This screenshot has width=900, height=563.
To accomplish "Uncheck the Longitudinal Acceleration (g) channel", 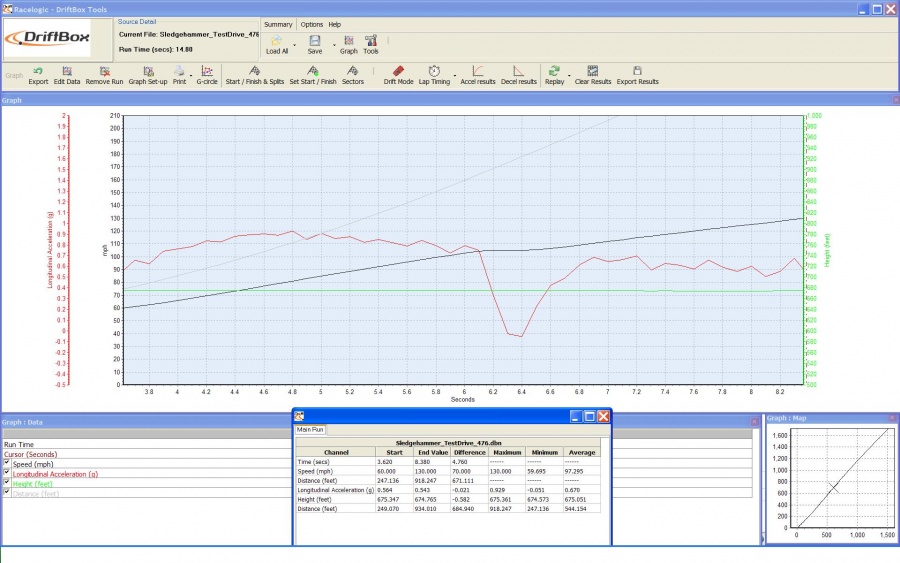I will click(7, 473).
